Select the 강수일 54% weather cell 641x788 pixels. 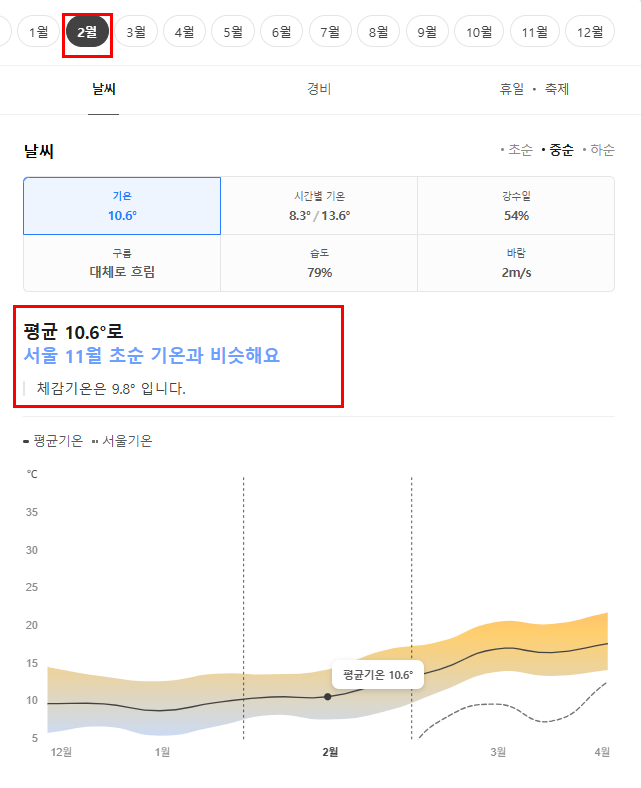(516, 206)
